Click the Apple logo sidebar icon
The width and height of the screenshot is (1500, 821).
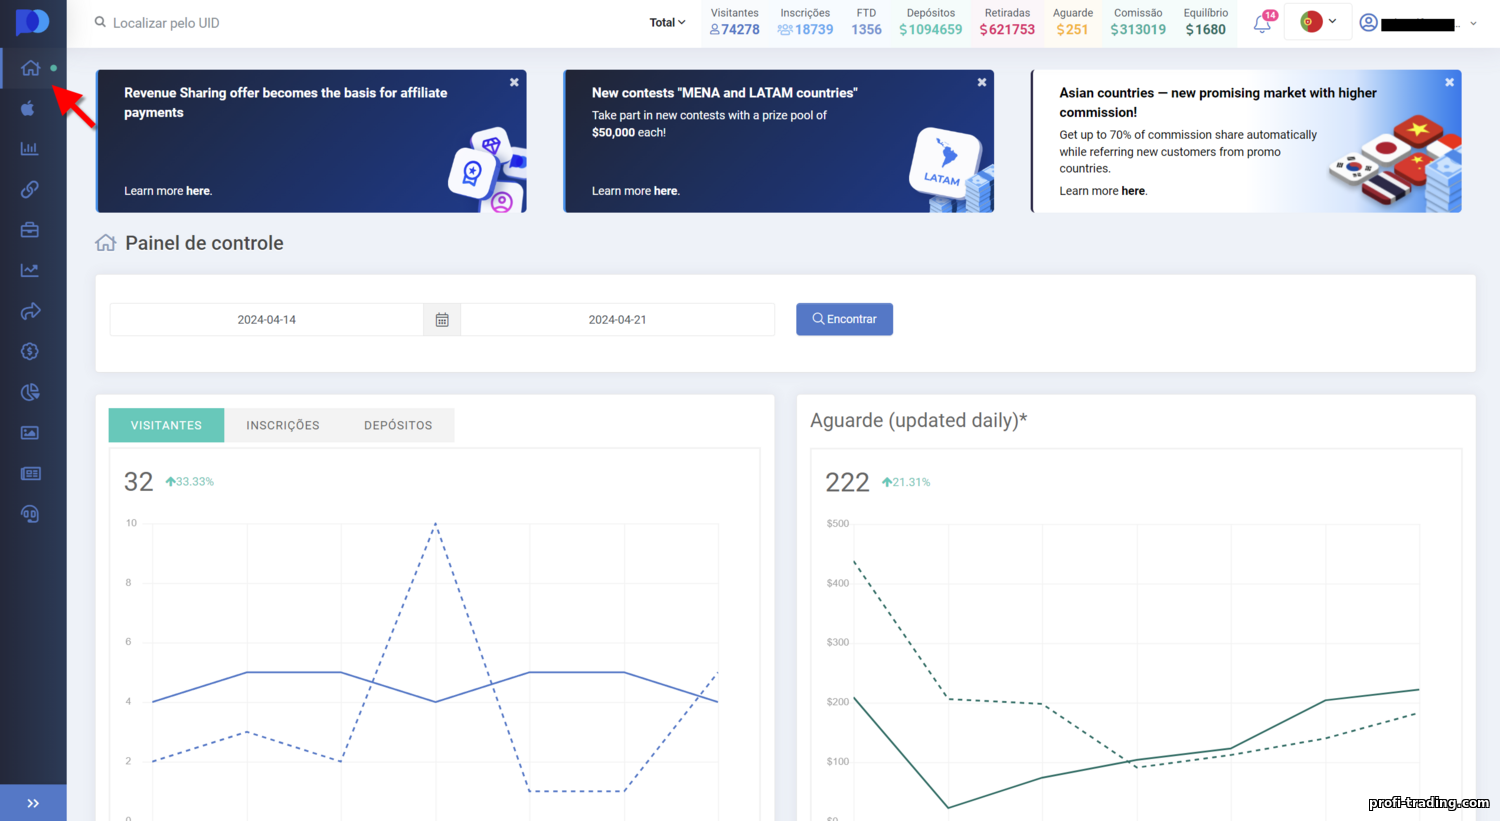click(28, 108)
